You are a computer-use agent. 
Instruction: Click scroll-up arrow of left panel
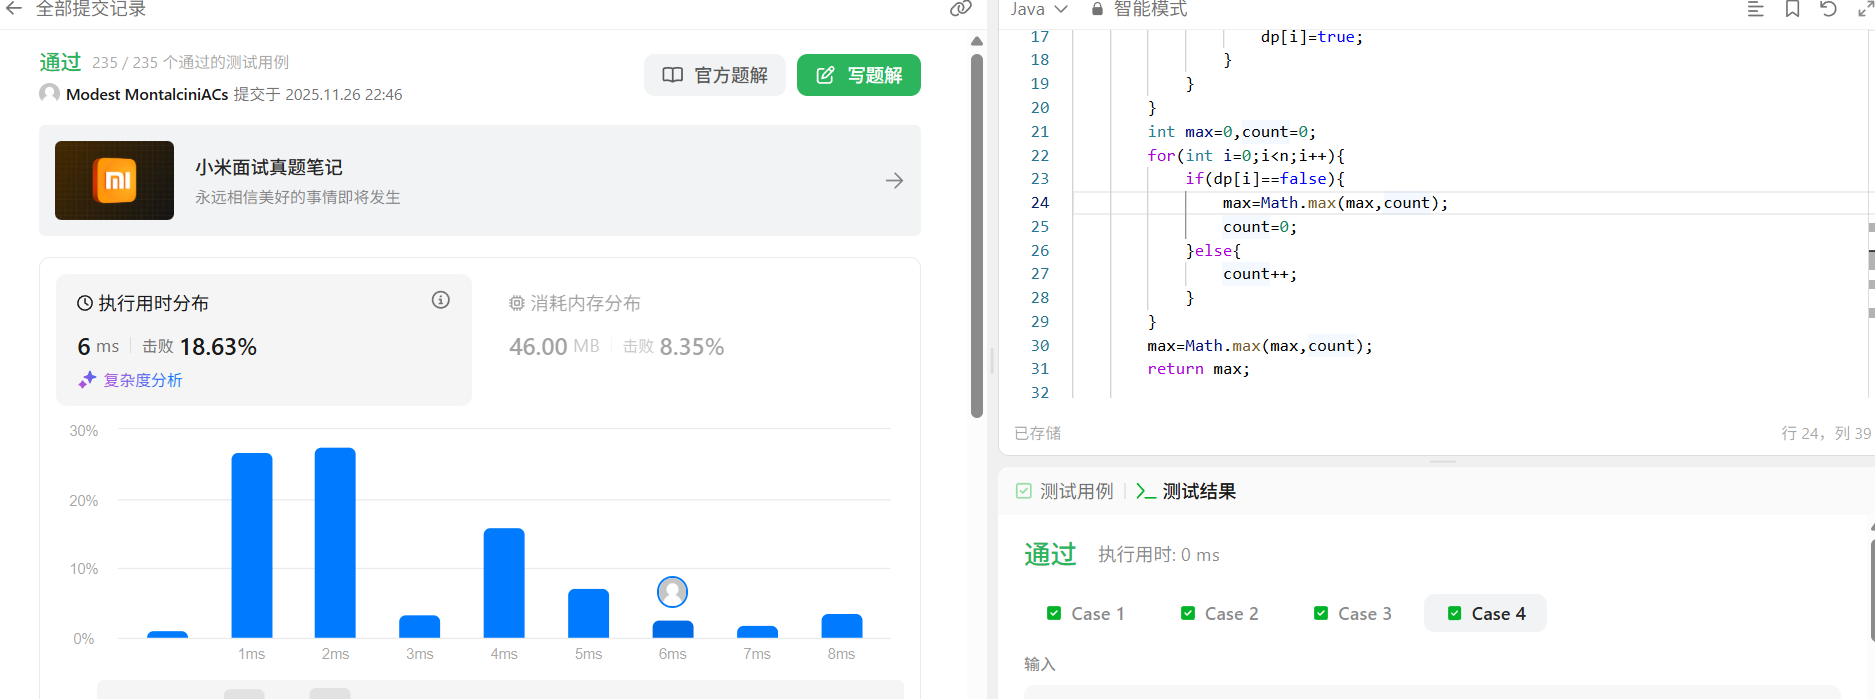pos(977,41)
